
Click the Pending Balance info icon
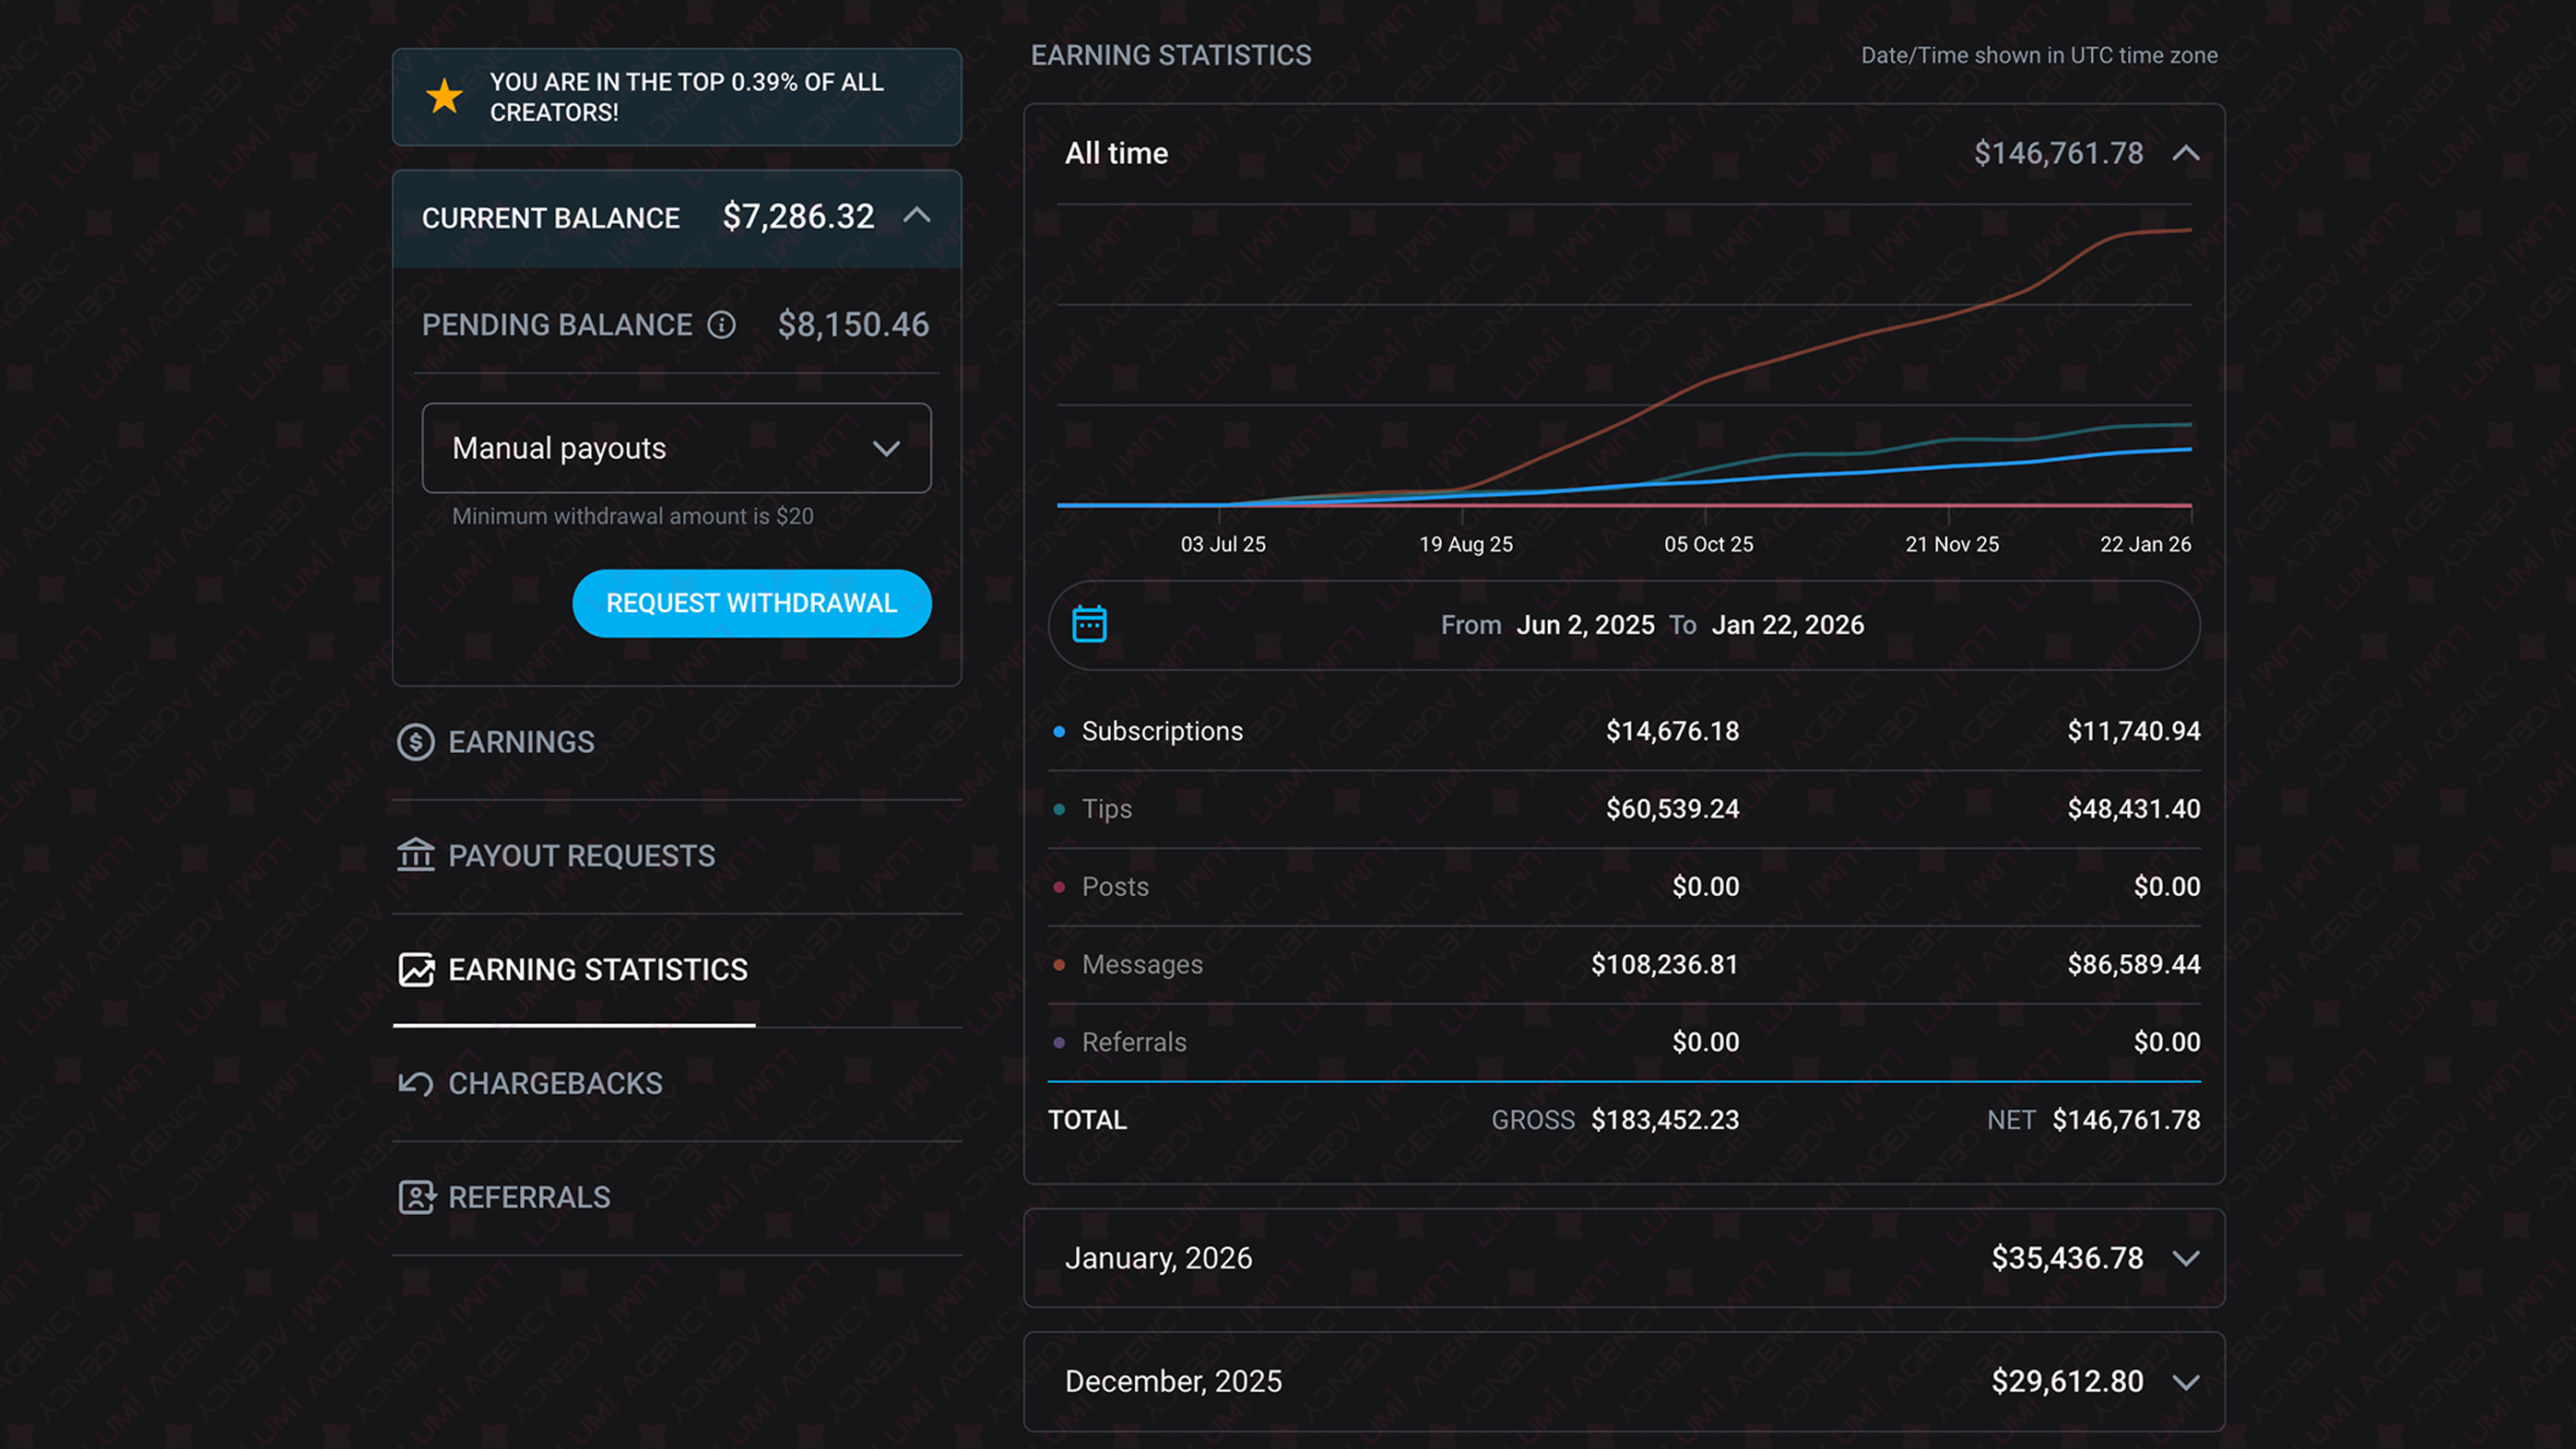click(721, 325)
